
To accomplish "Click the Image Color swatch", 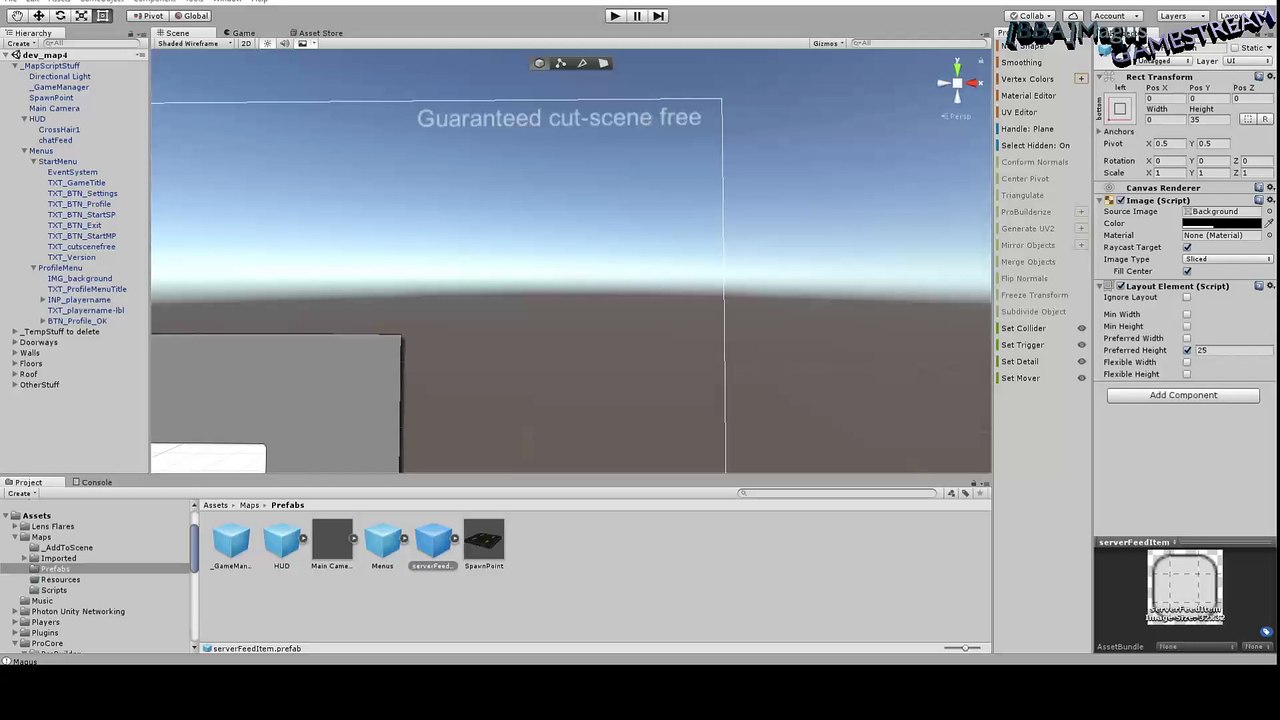I will pyautogui.click(x=1221, y=223).
